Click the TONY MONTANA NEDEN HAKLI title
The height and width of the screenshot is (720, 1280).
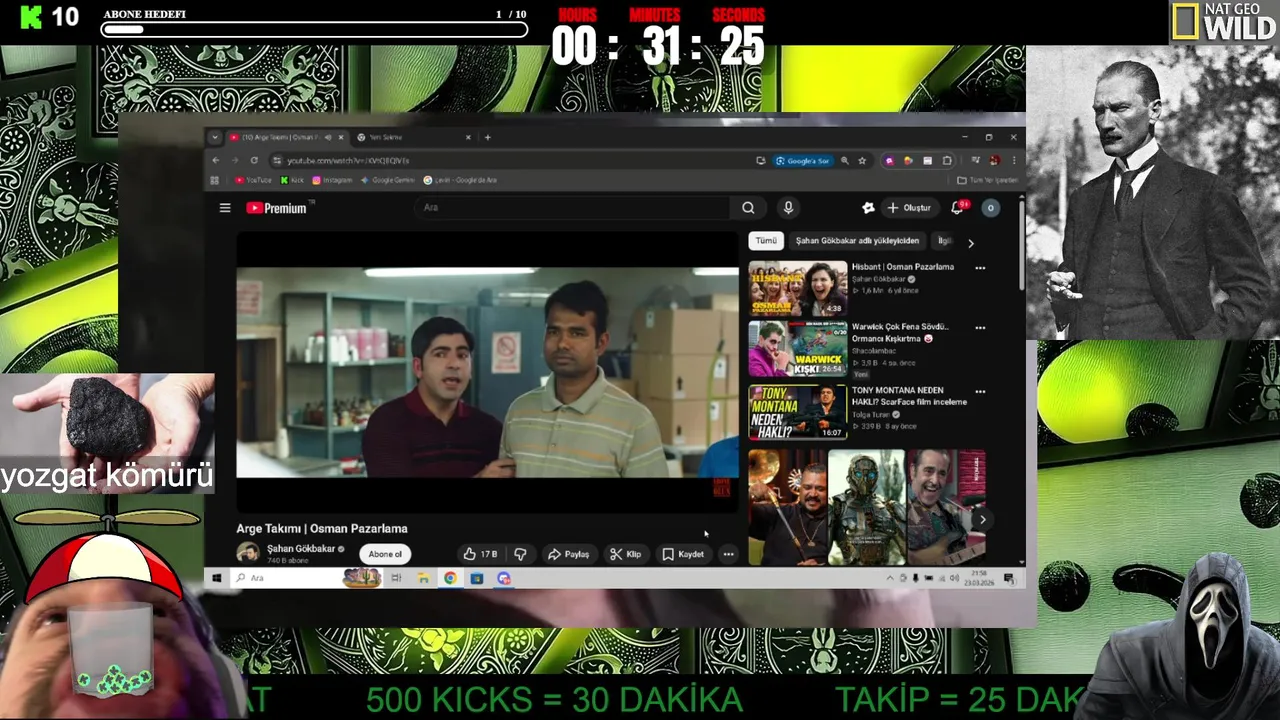coord(909,396)
